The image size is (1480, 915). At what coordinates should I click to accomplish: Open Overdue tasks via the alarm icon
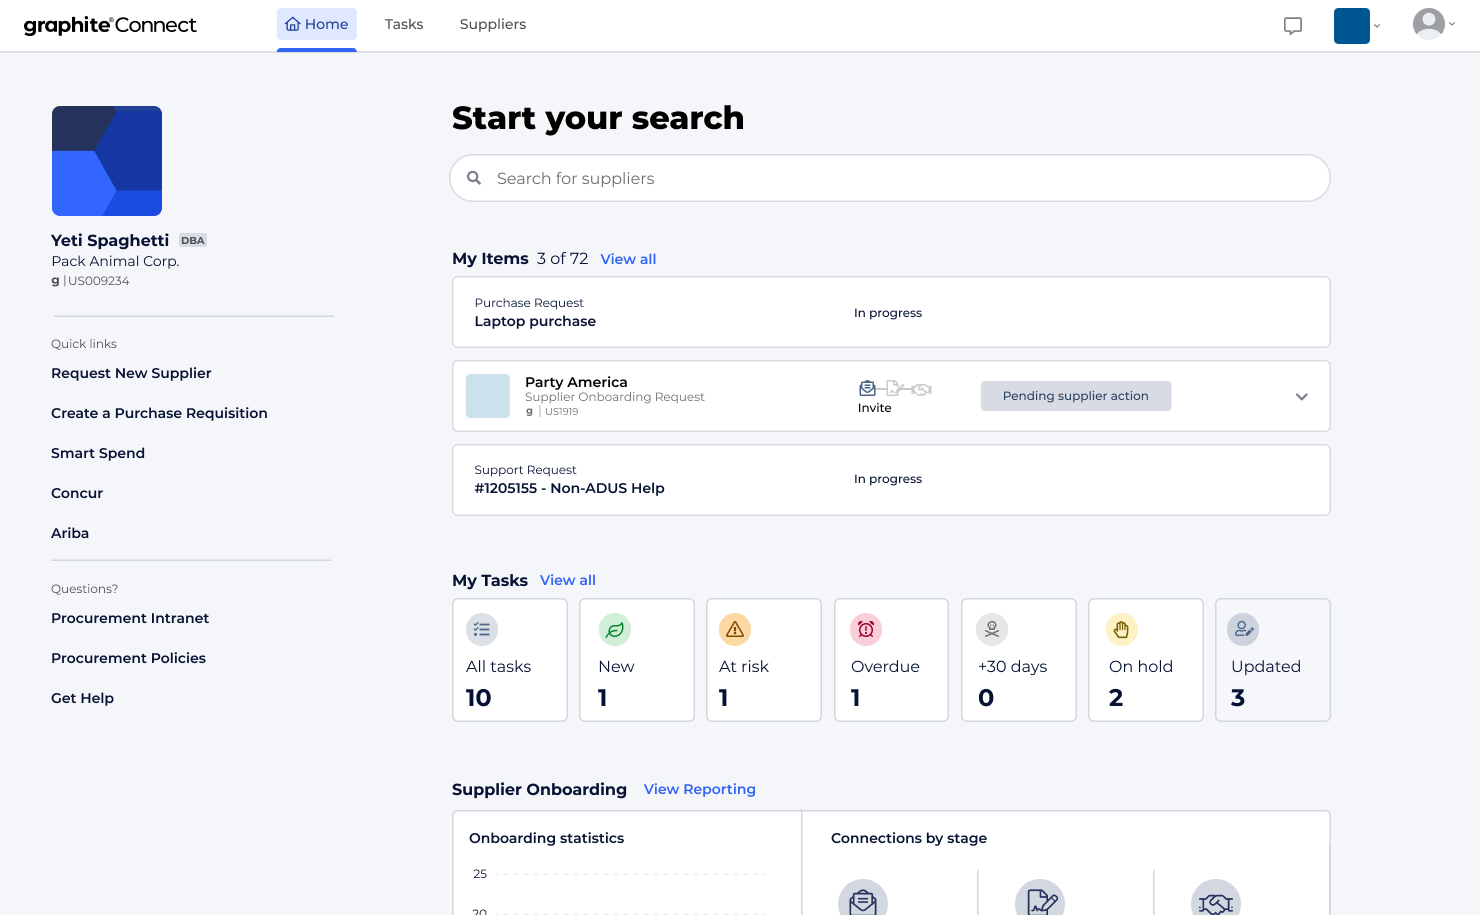tap(866, 629)
